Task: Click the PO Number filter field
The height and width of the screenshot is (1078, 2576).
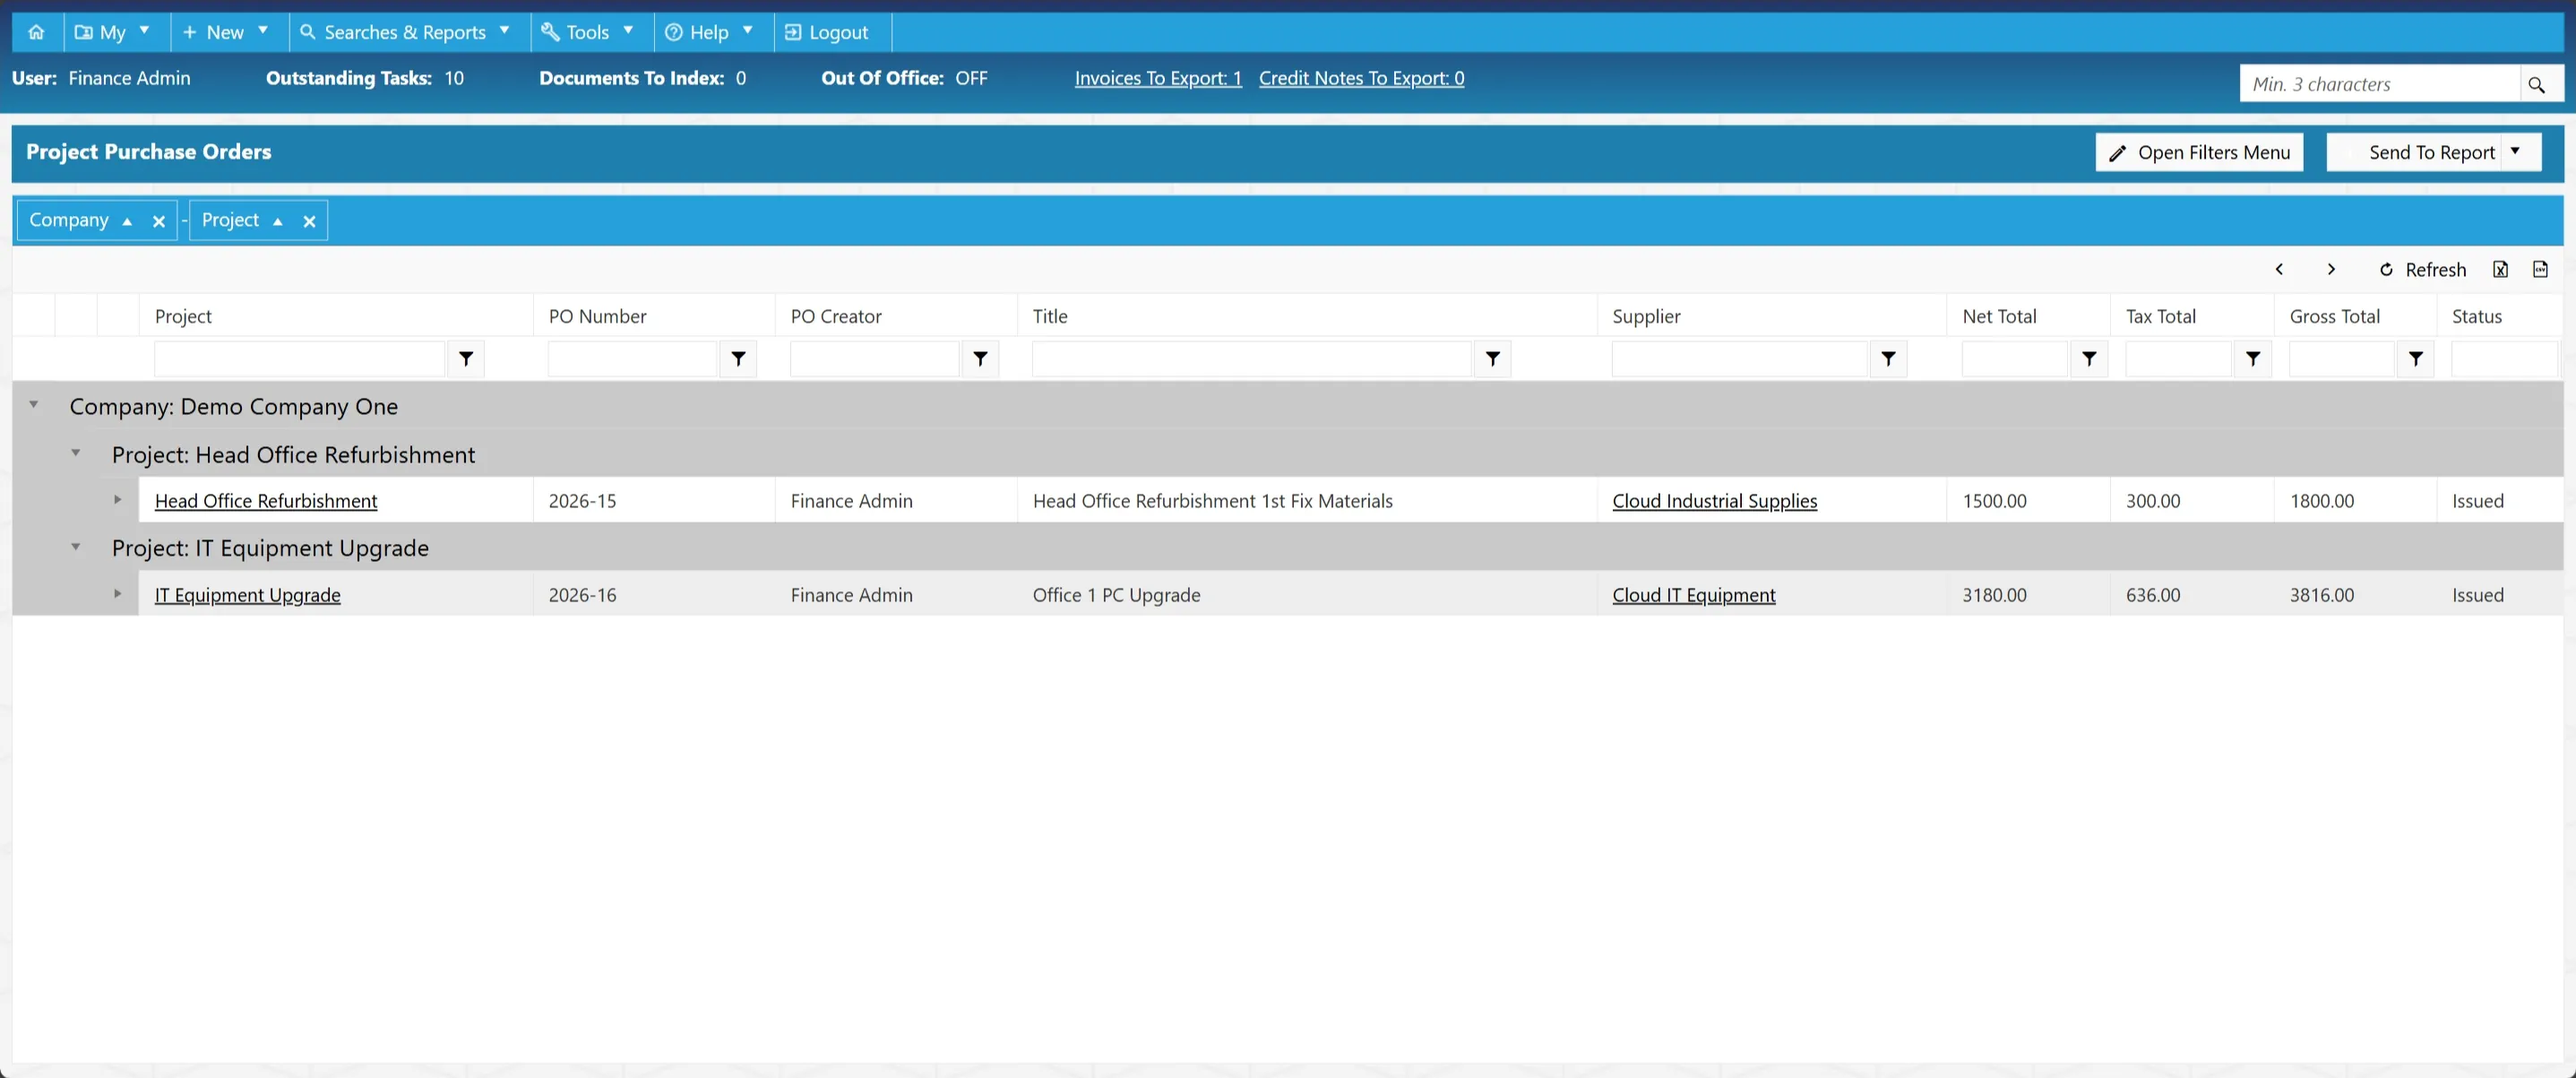Action: (x=632, y=359)
